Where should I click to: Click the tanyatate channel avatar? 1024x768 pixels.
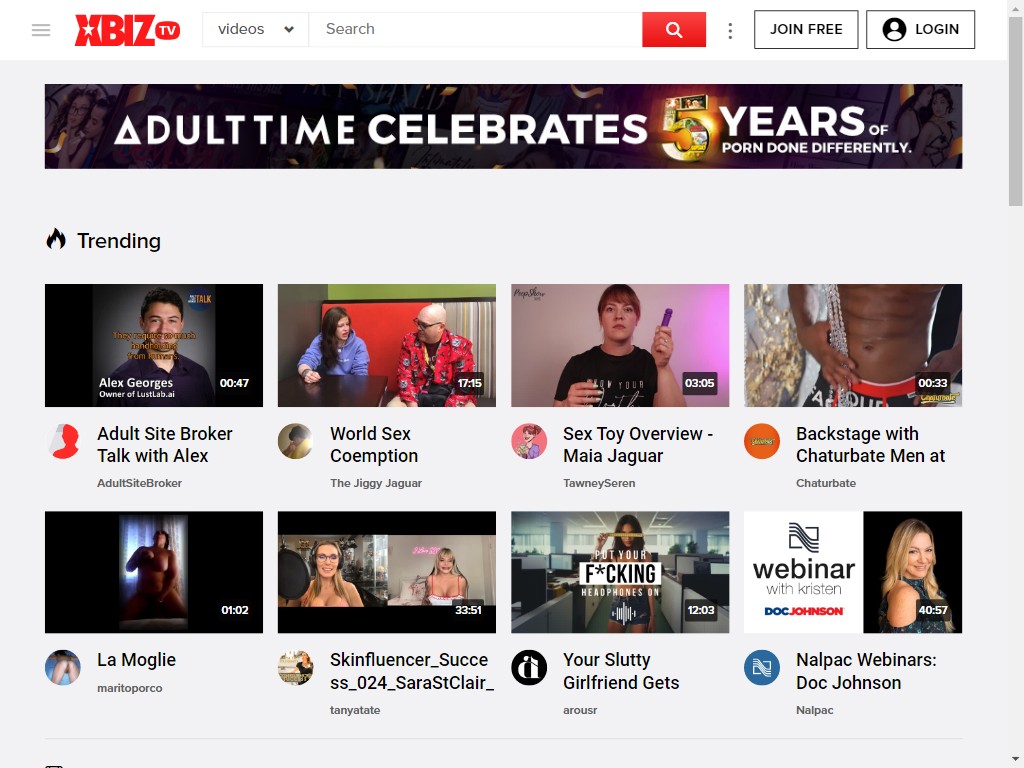[296, 667]
